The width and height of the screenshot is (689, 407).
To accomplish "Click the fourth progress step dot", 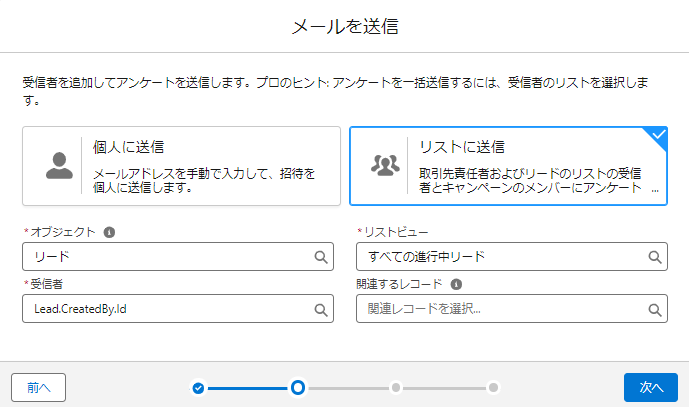I will click(493, 388).
